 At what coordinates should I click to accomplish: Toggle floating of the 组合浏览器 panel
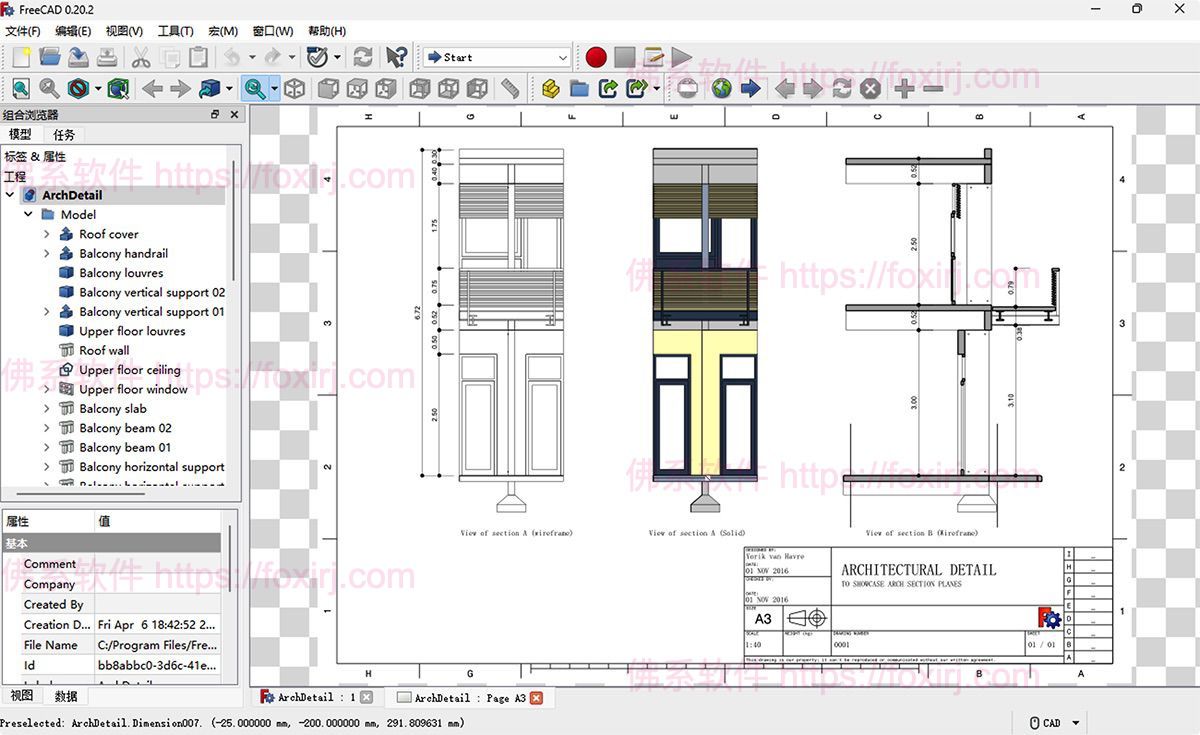pos(215,115)
